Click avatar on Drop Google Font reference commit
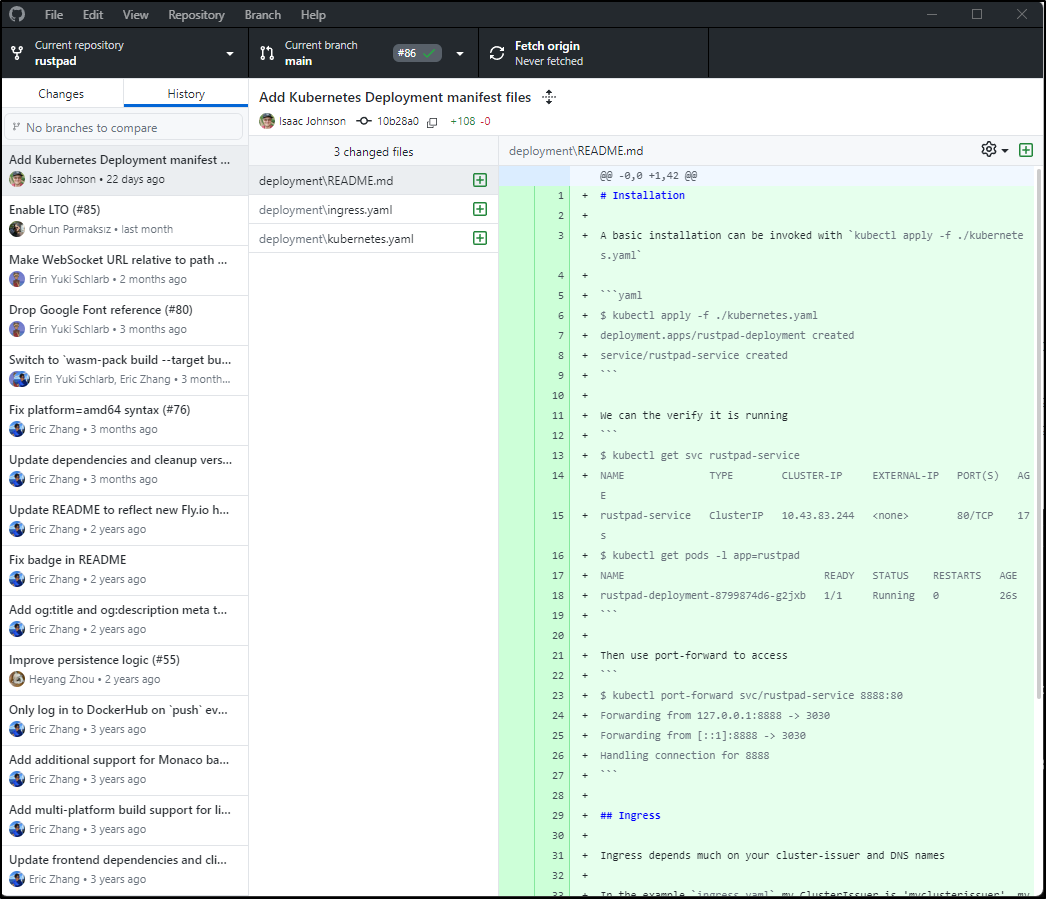The height and width of the screenshot is (899, 1046). [17, 329]
